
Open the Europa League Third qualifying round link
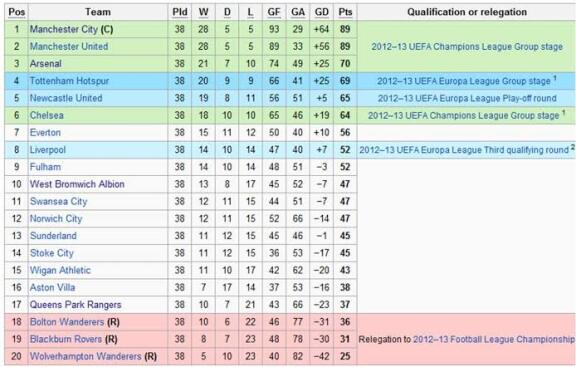464,150
